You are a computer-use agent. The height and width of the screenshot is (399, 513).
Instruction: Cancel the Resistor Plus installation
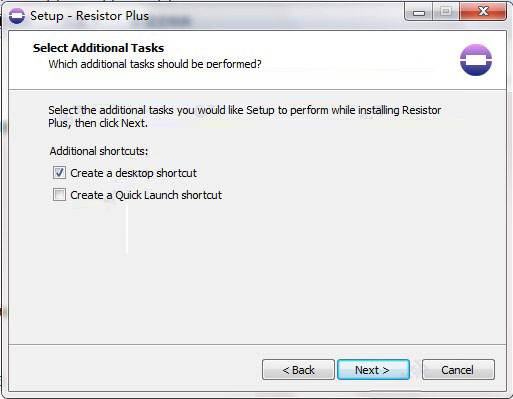[x=458, y=370]
